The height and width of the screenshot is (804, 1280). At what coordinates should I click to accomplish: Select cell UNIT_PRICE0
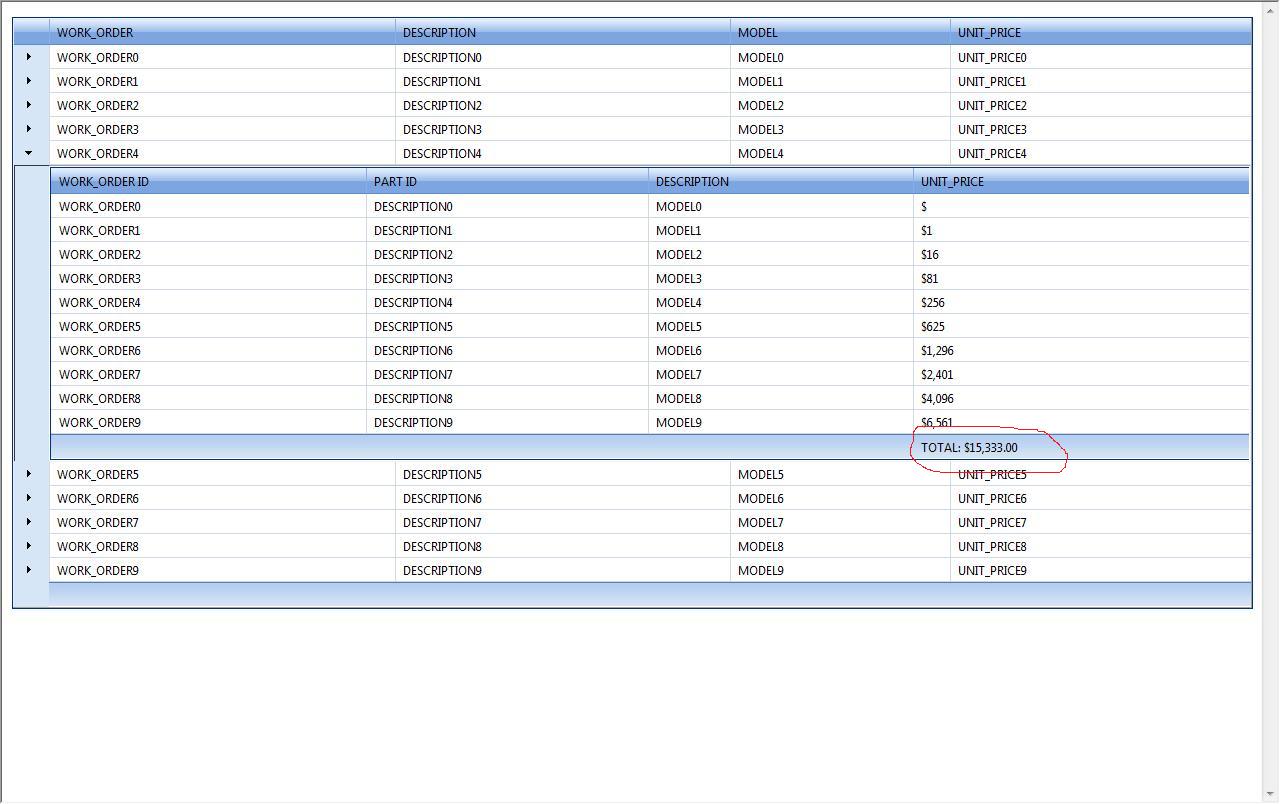1101,57
